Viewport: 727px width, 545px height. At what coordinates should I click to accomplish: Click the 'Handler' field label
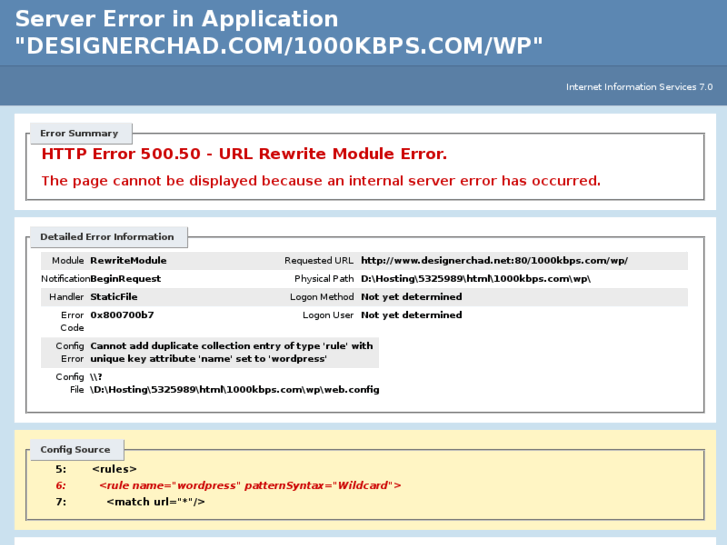pos(66,297)
